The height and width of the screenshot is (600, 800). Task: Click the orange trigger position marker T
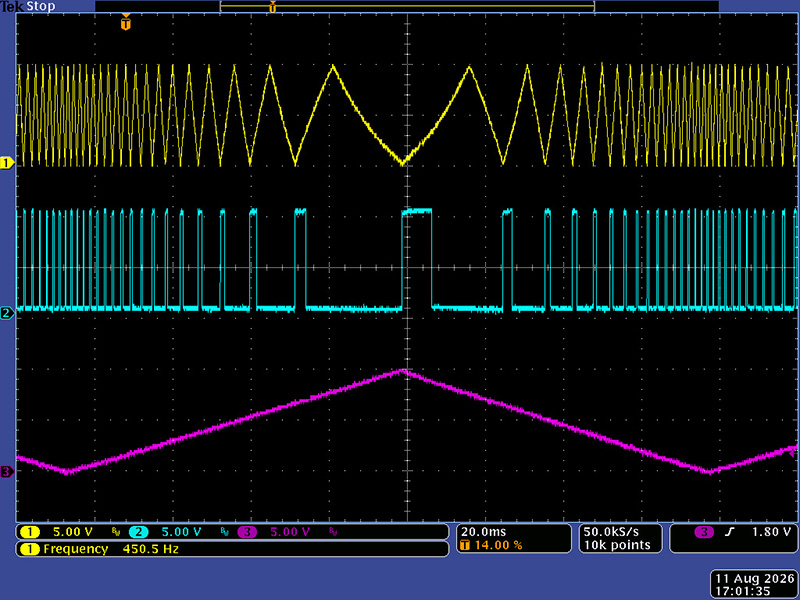(126, 23)
